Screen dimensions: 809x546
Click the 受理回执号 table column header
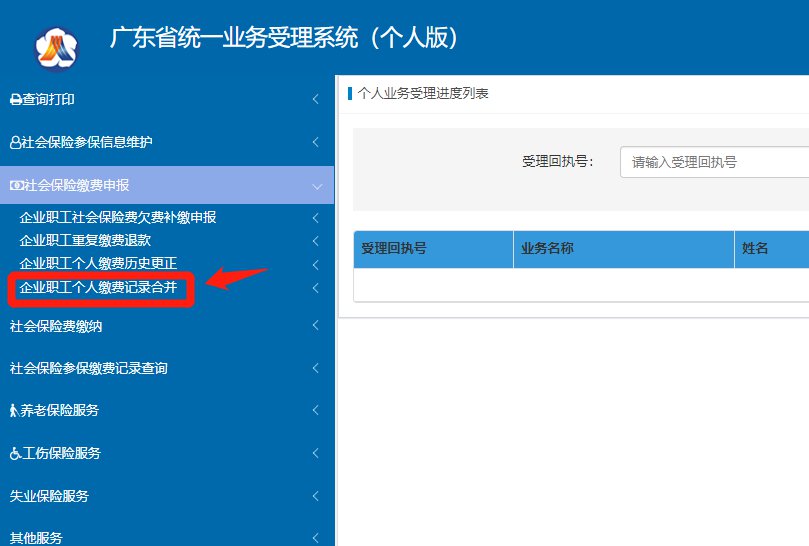(x=433, y=249)
